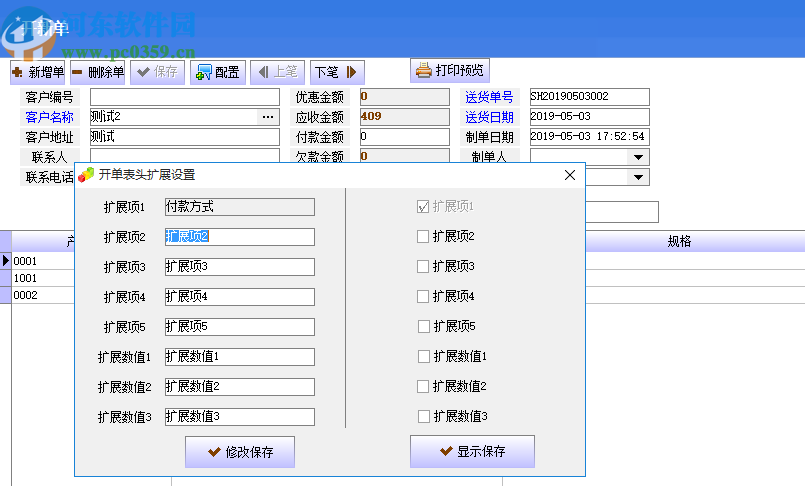This screenshot has width=805, height=486.
Task: Enable the 扩展项4 checkbox
Action: point(423,297)
